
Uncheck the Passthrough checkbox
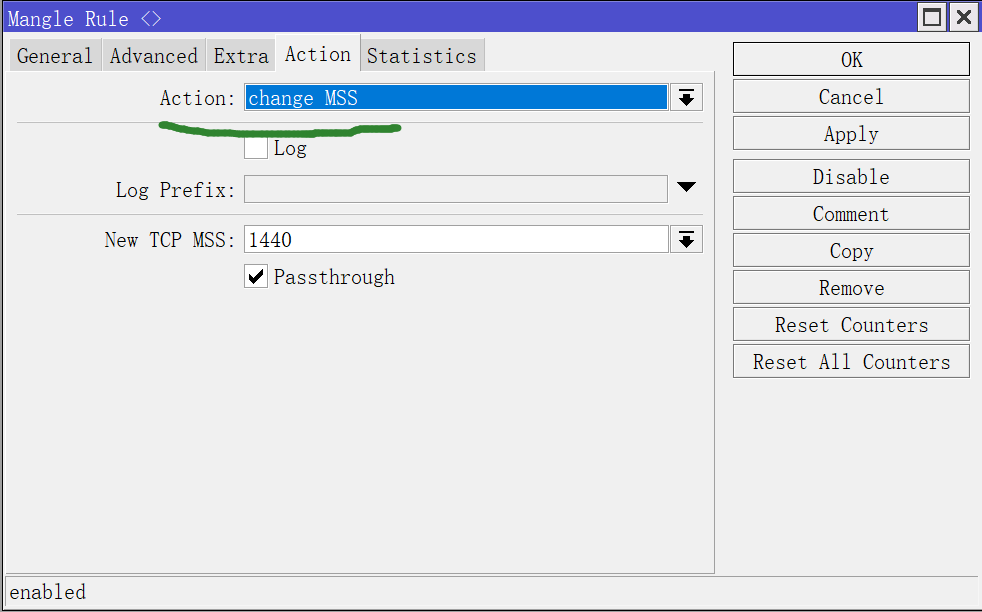[256, 277]
